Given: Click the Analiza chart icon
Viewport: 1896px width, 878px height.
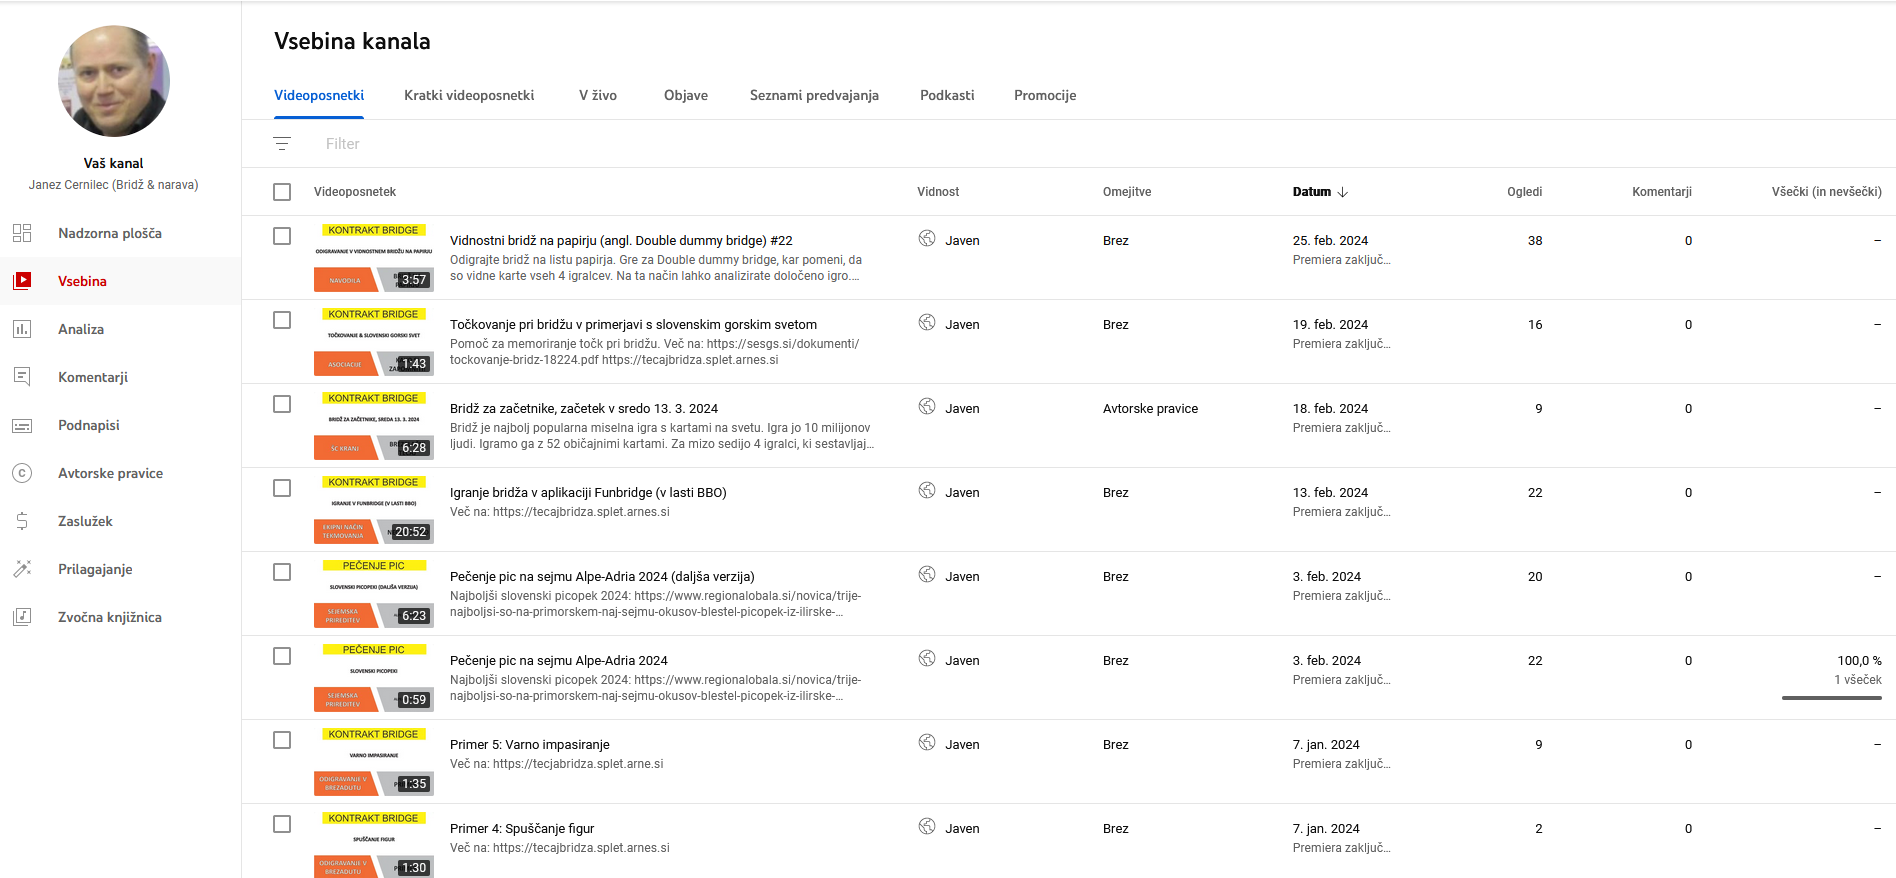Looking at the screenshot, I should click(x=22, y=329).
